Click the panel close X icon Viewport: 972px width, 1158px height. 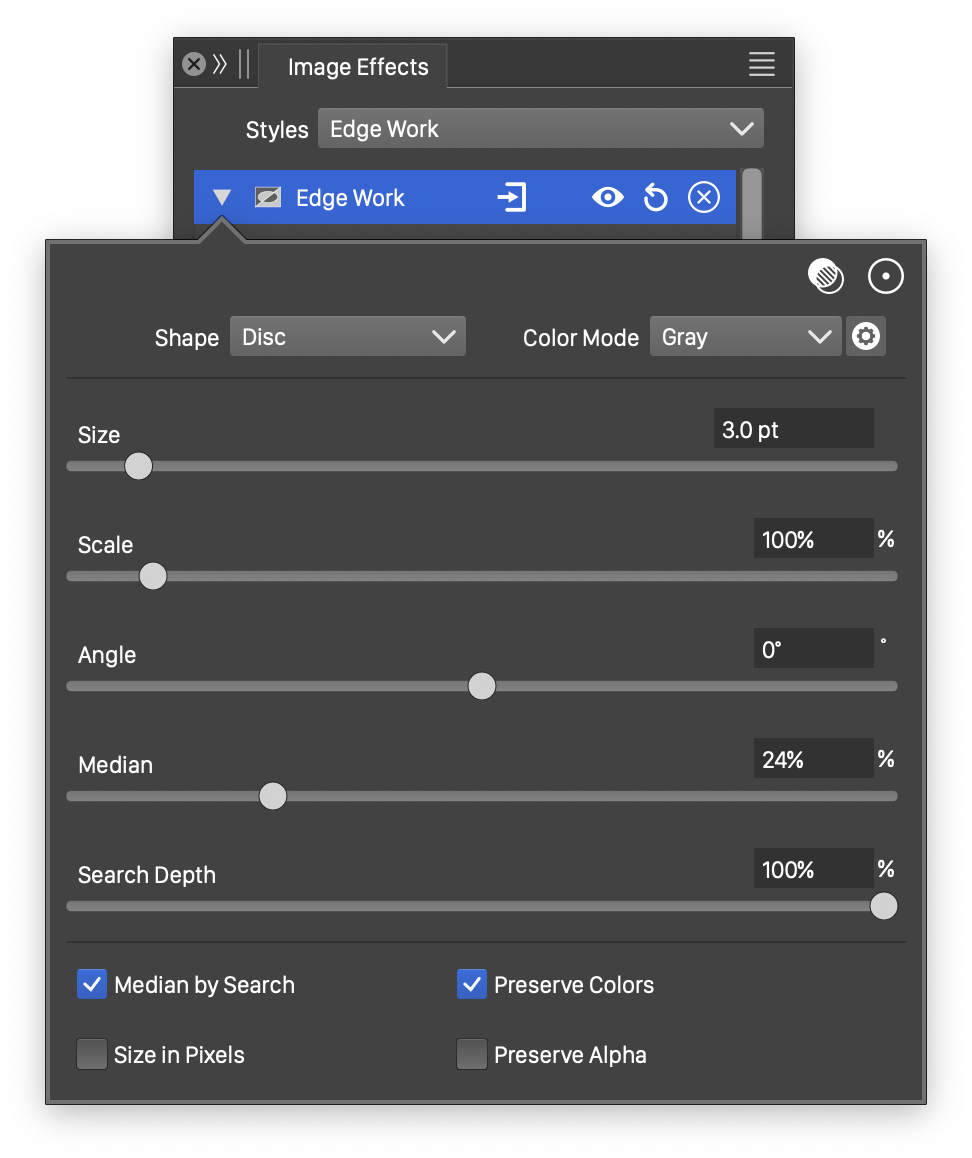click(194, 65)
